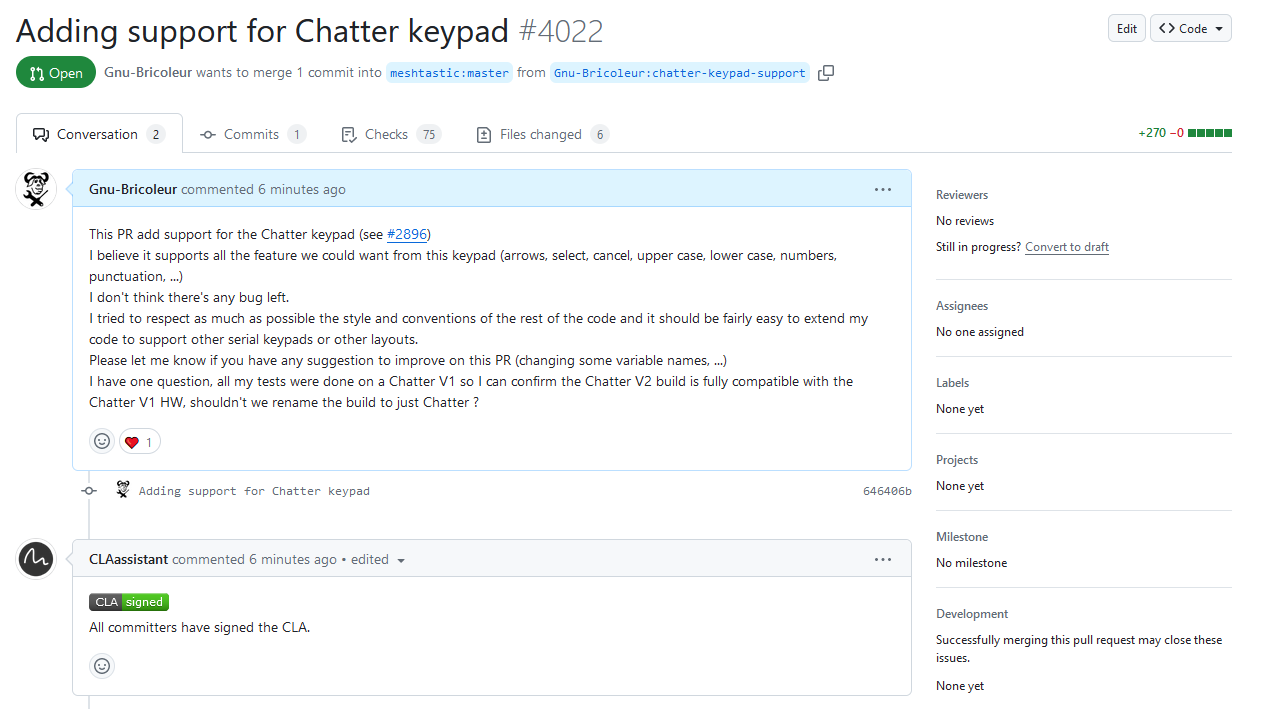Viewport: 1276px width, 709px height.
Task: Open the Code dropdown button
Action: [x=1190, y=29]
